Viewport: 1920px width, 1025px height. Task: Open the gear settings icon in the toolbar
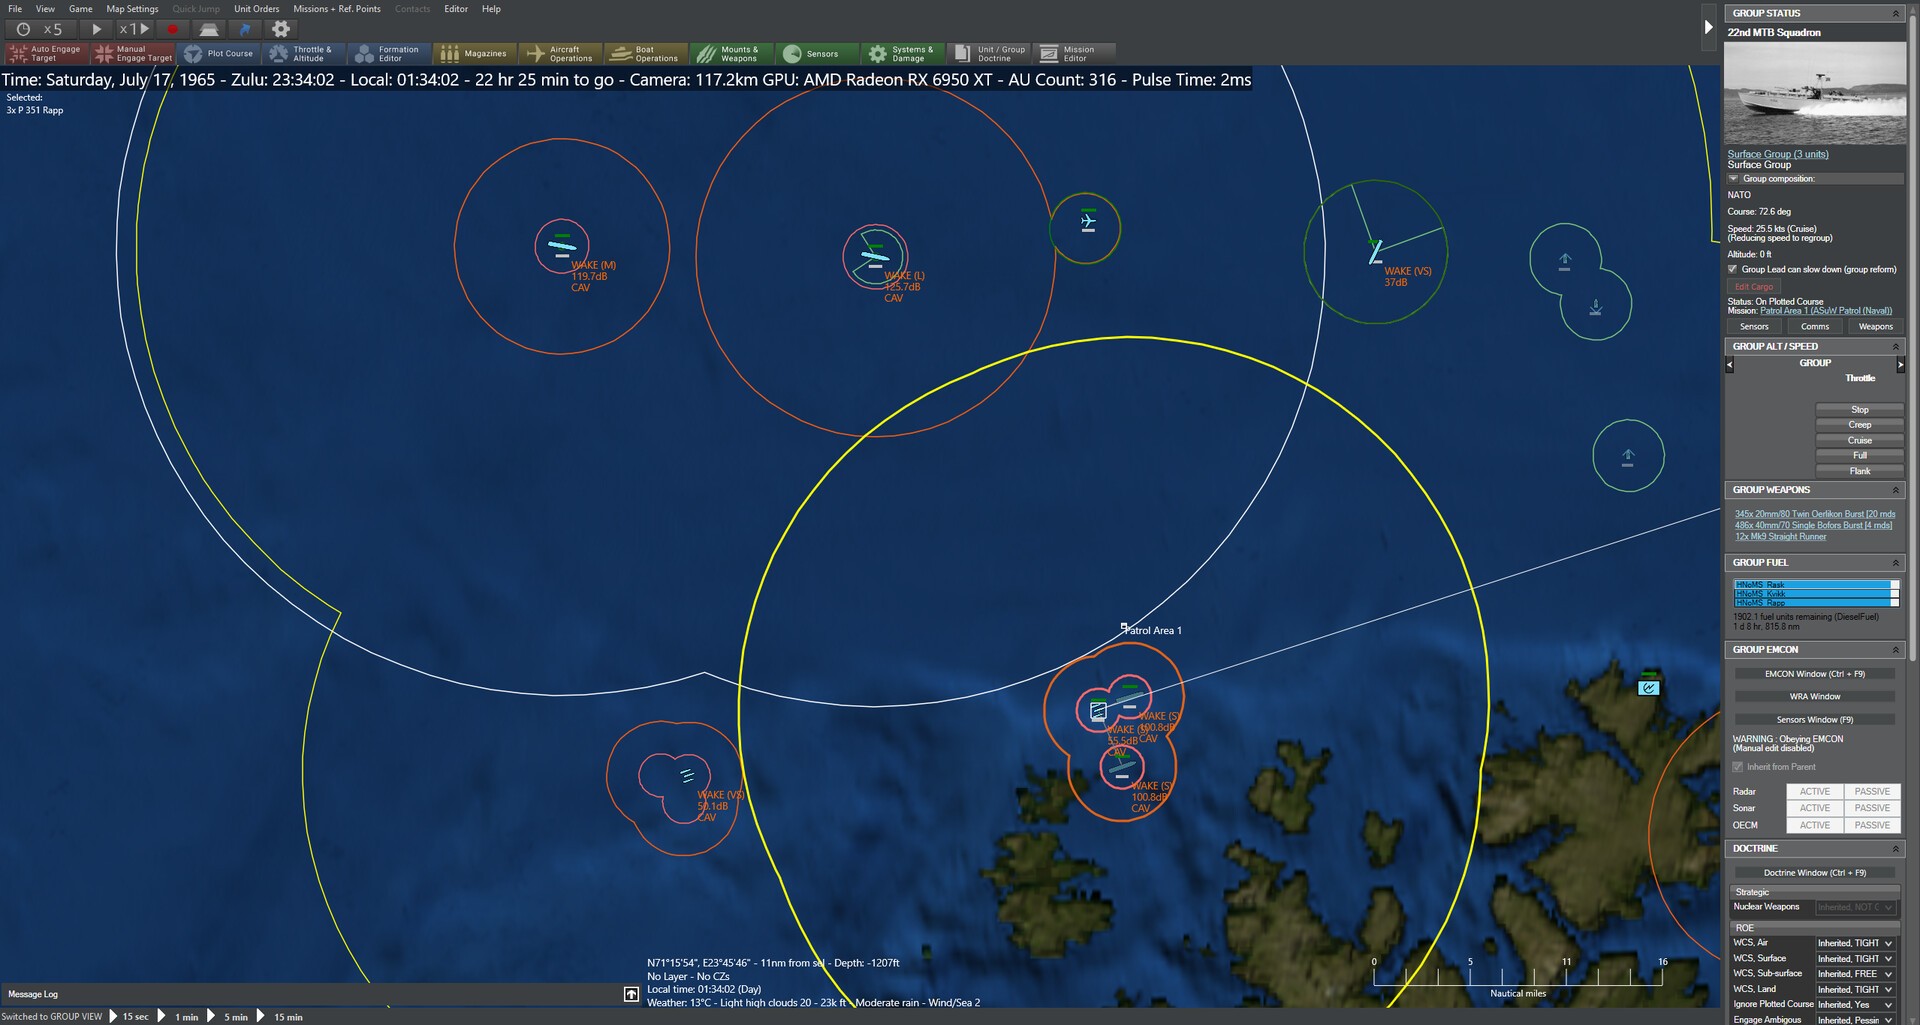(x=281, y=29)
